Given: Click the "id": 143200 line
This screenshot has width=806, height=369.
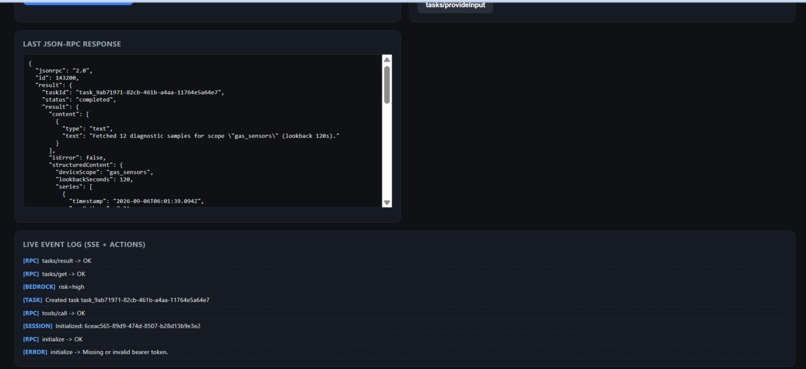Looking at the screenshot, I should tap(57, 78).
